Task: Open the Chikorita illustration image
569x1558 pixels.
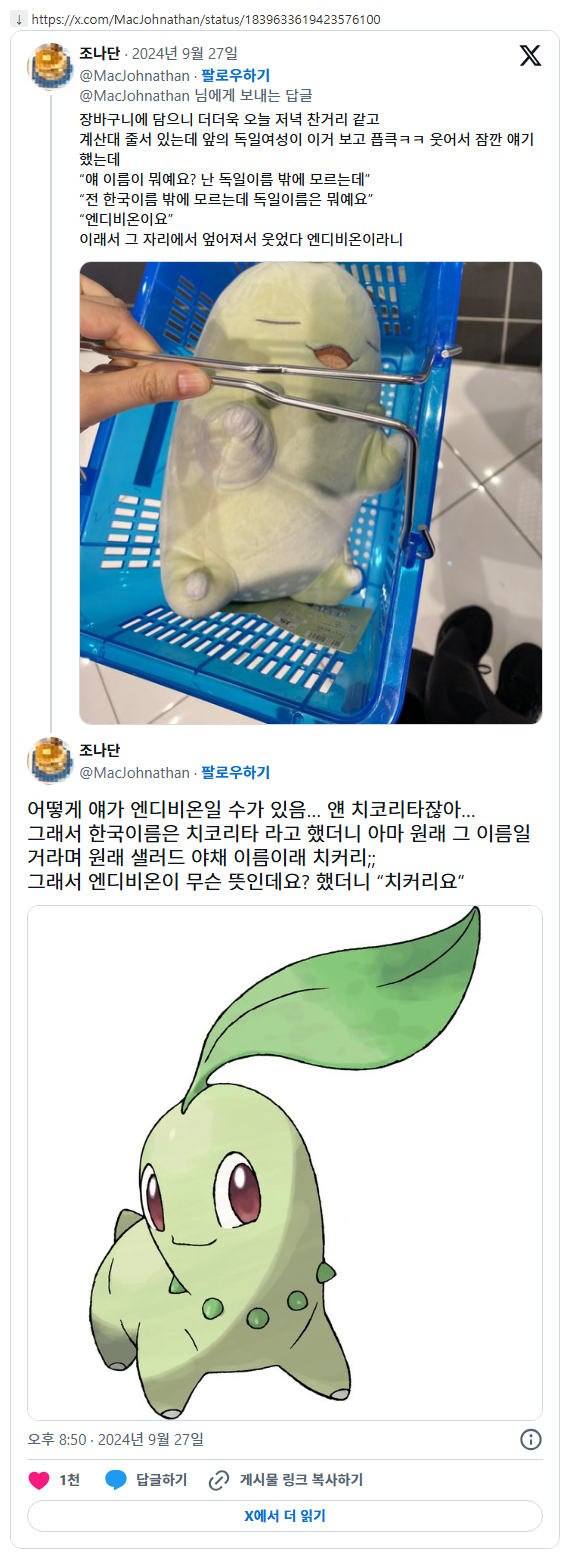Action: point(285,1162)
